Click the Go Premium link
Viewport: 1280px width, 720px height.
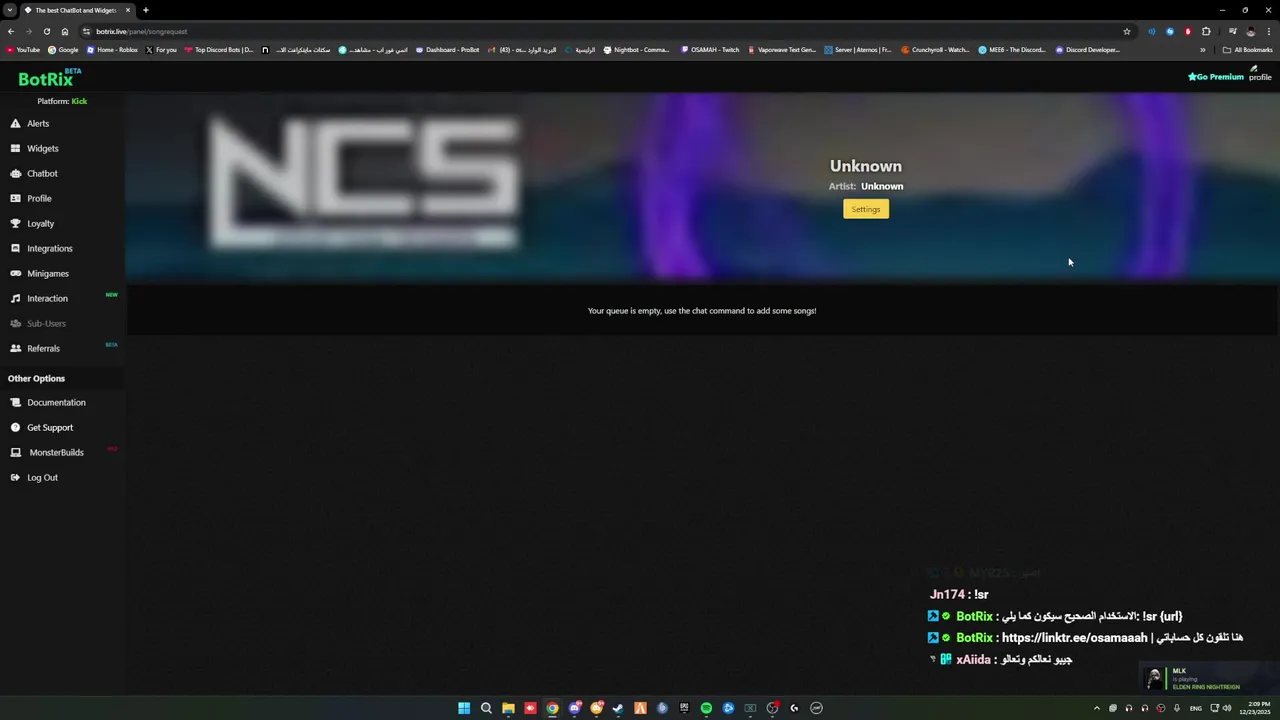tap(1216, 77)
